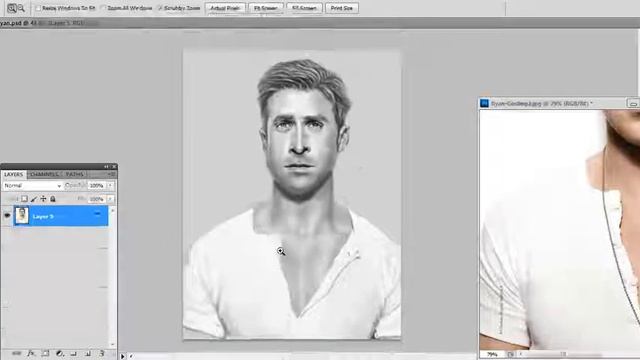The width and height of the screenshot is (640, 360).
Task: Click the Layer 5 thumbnail
Action: click(22, 216)
